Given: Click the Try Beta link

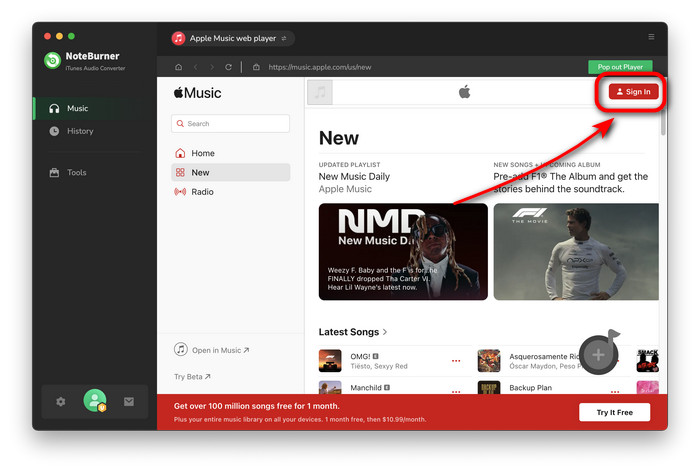Looking at the screenshot, I should pyautogui.click(x=192, y=377).
